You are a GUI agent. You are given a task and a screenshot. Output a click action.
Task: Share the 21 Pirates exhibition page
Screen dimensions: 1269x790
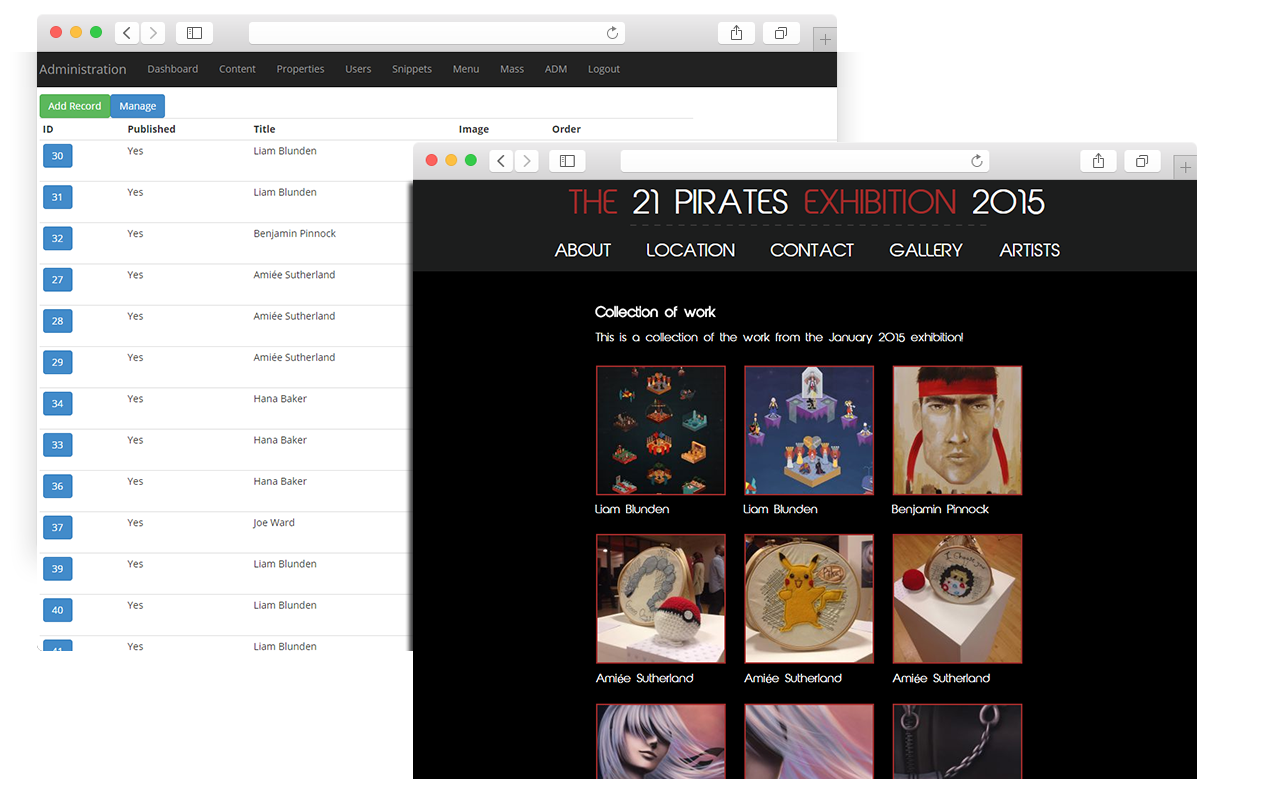(1098, 161)
